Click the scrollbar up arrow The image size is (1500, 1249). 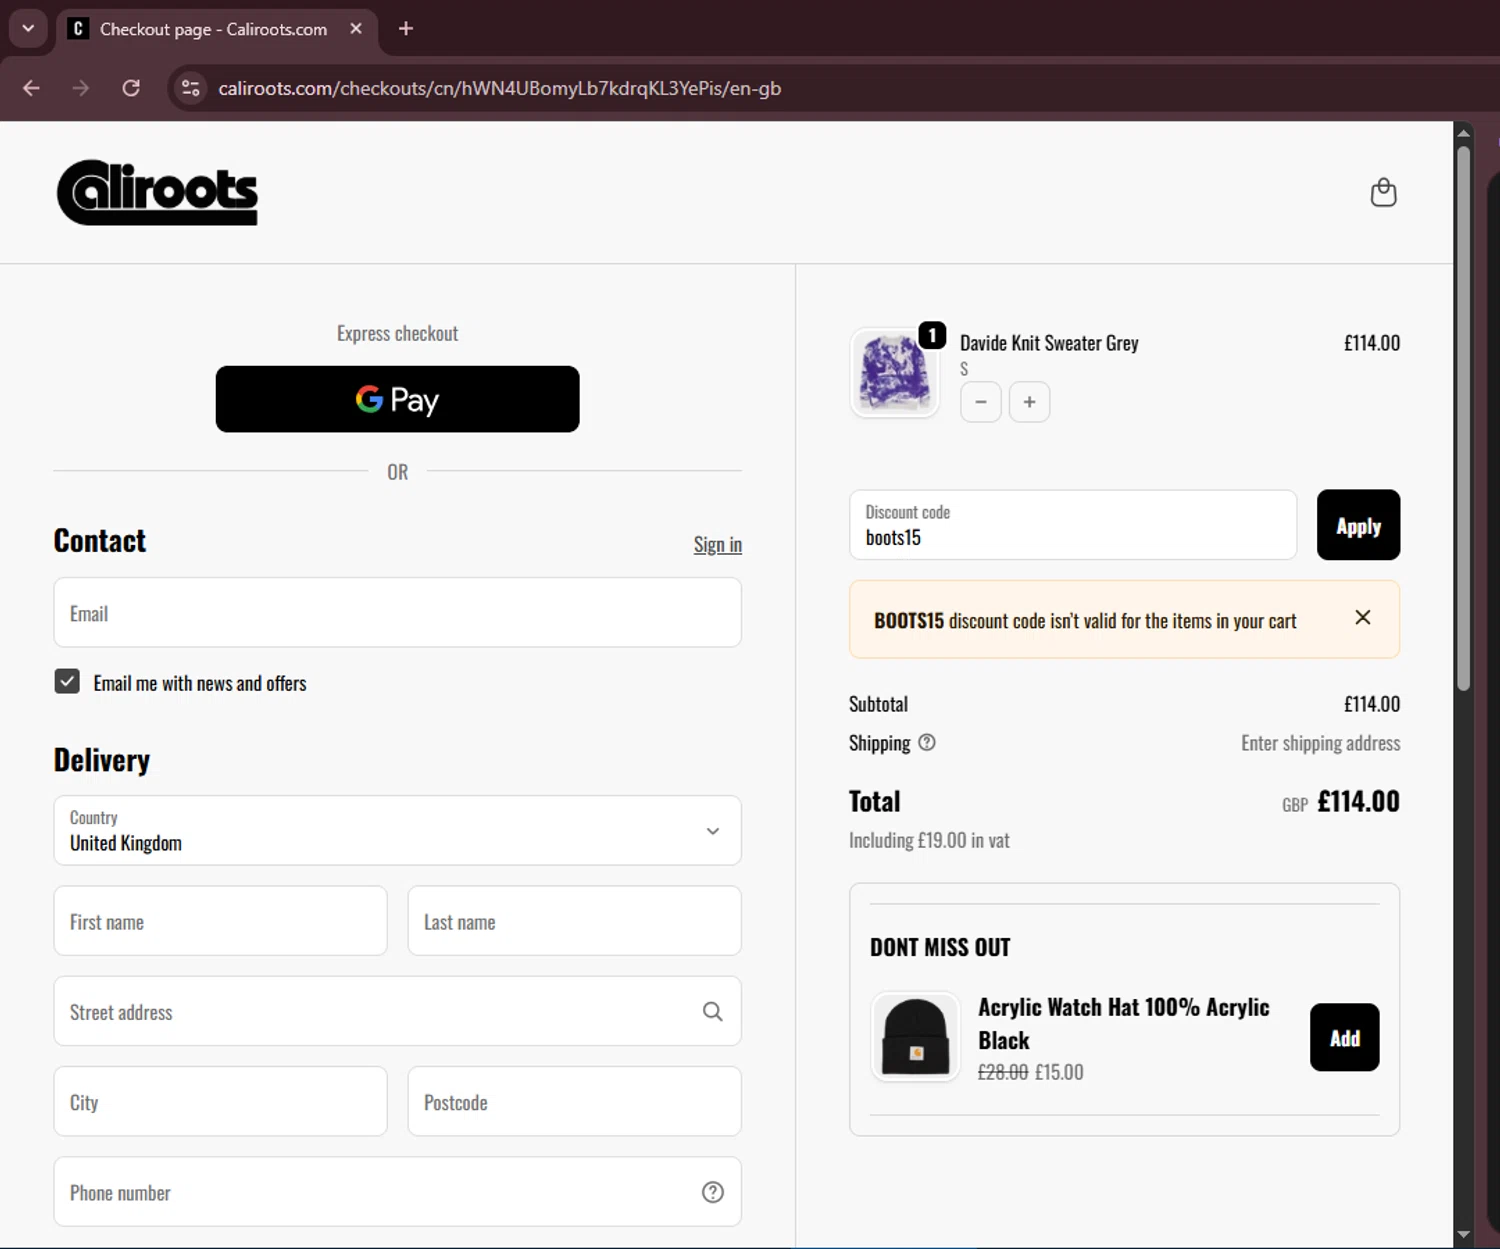tap(1463, 132)
